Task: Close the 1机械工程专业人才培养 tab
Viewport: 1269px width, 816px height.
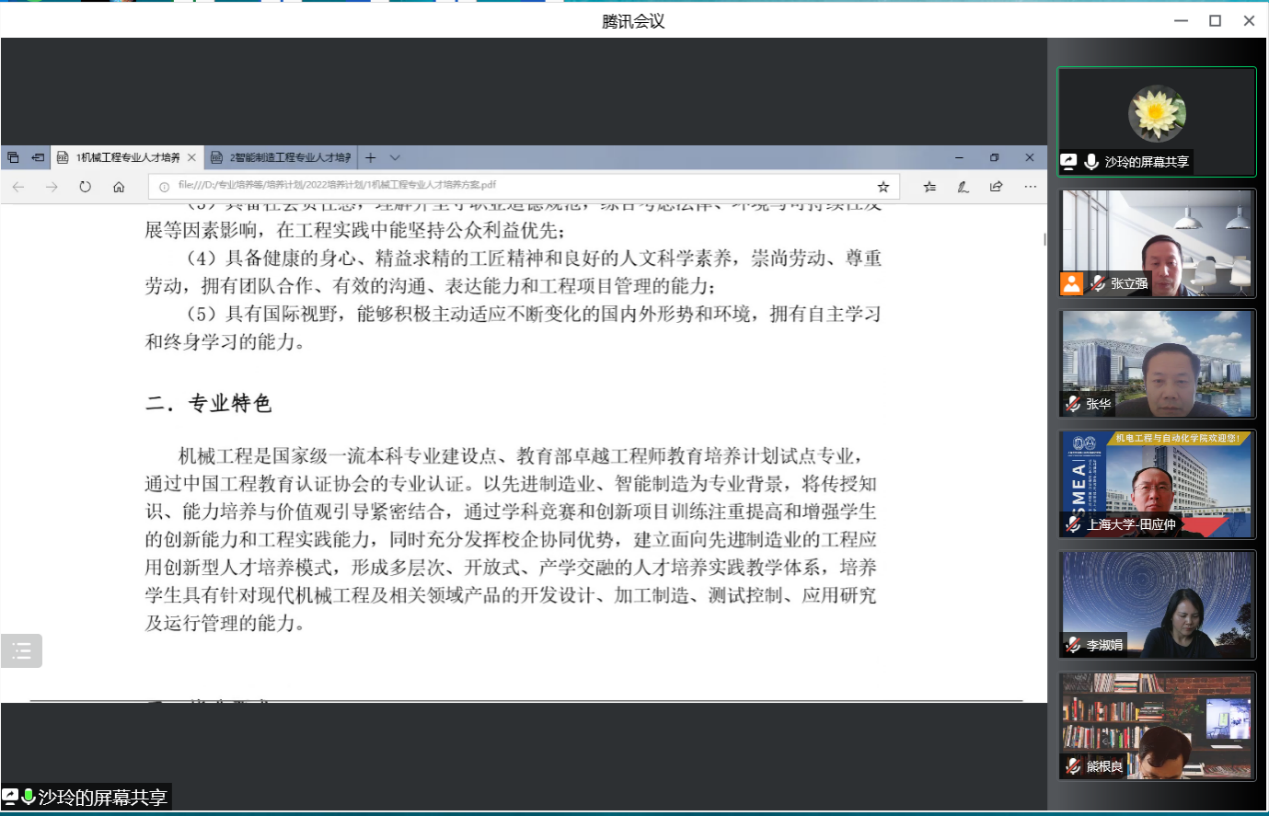Action: pyautogui.click(x=191, y=158)
